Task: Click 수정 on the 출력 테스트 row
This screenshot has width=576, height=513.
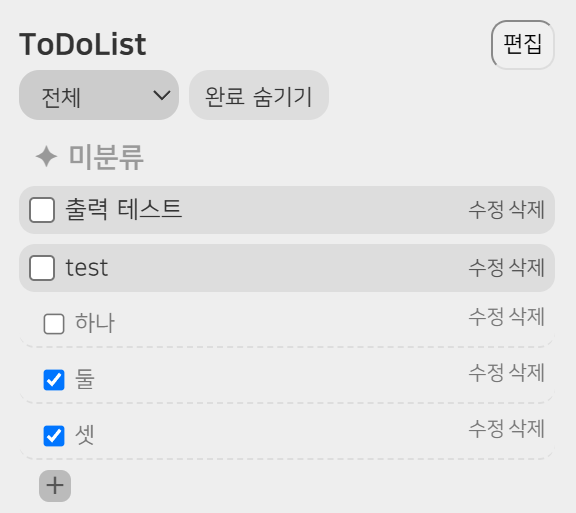Action: pos(486,210)
